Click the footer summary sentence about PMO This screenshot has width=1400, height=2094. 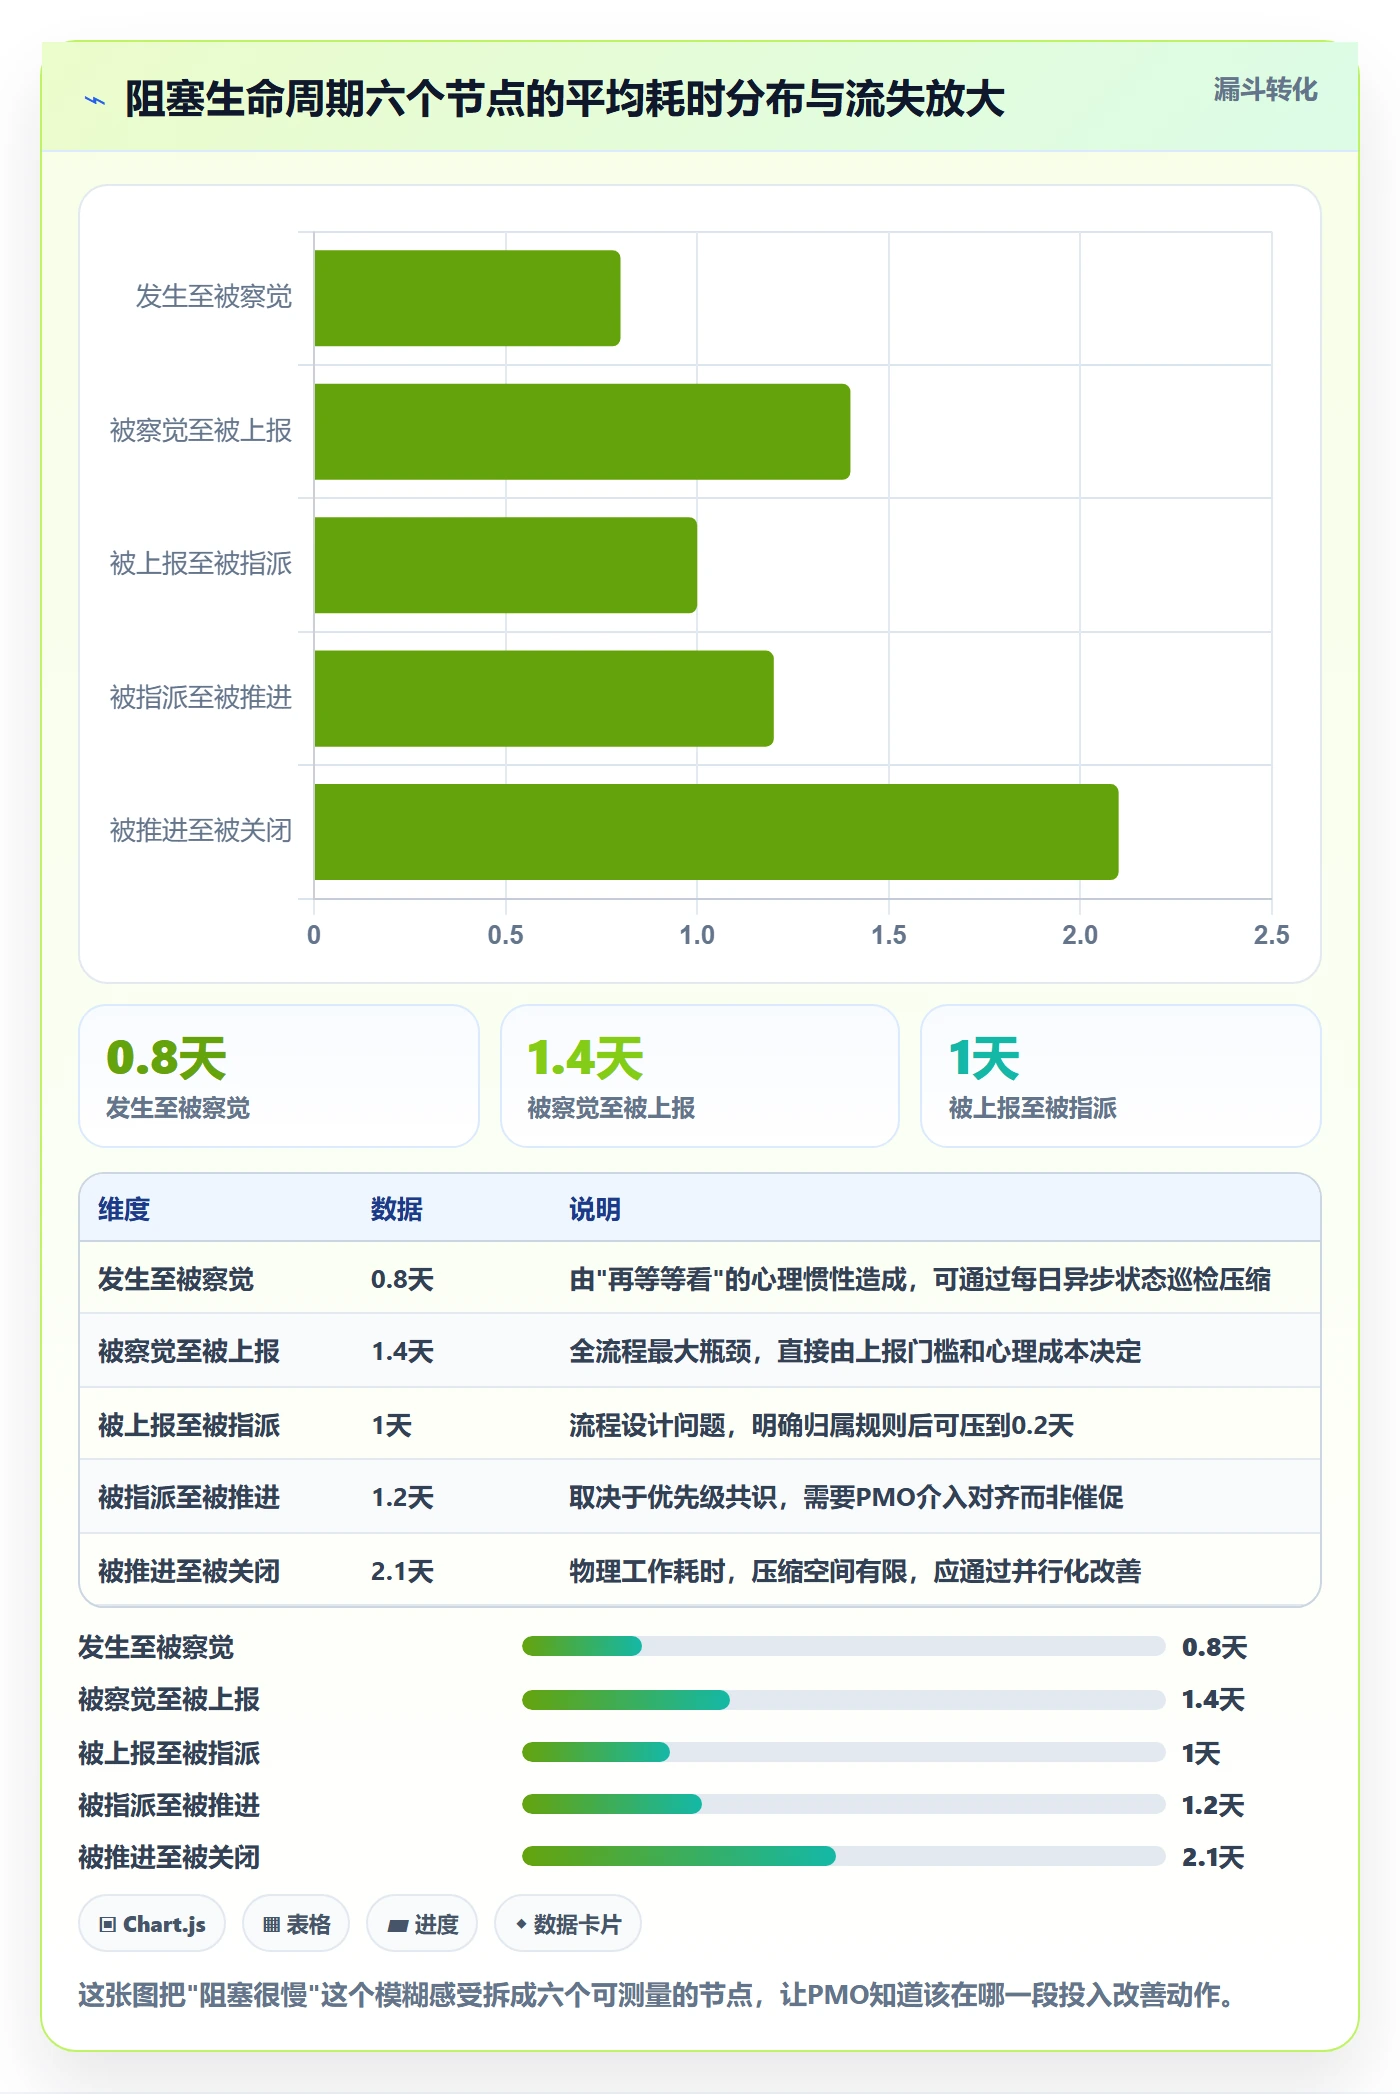[658, 1995]
